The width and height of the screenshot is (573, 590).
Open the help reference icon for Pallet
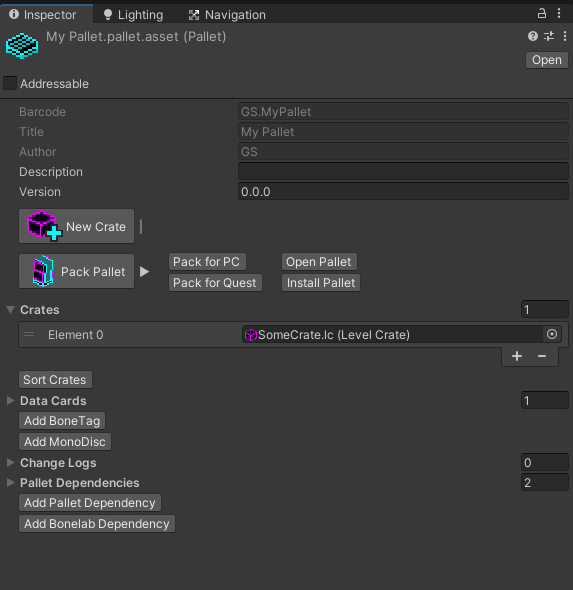pyautogui.click(x=532, y=36)
